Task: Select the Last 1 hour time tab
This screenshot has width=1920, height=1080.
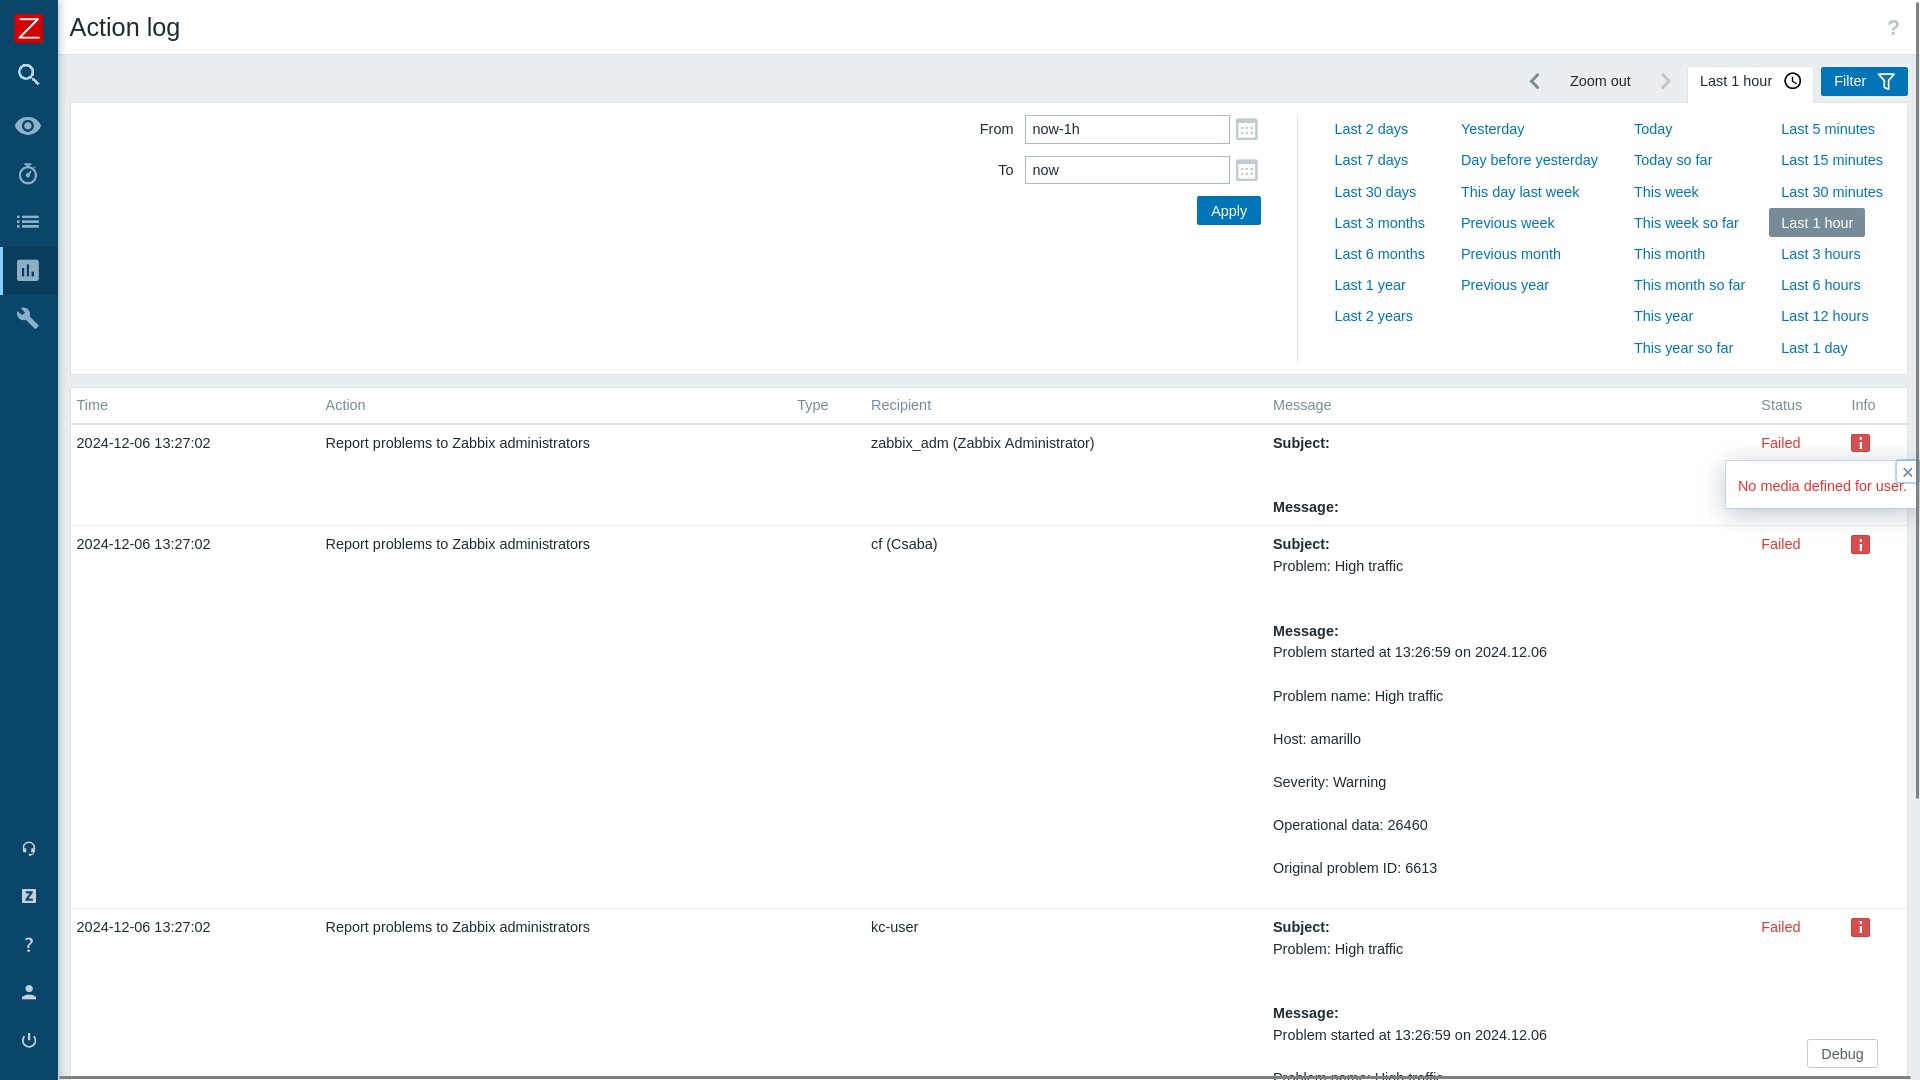Action: click(x=1749, y=81)
